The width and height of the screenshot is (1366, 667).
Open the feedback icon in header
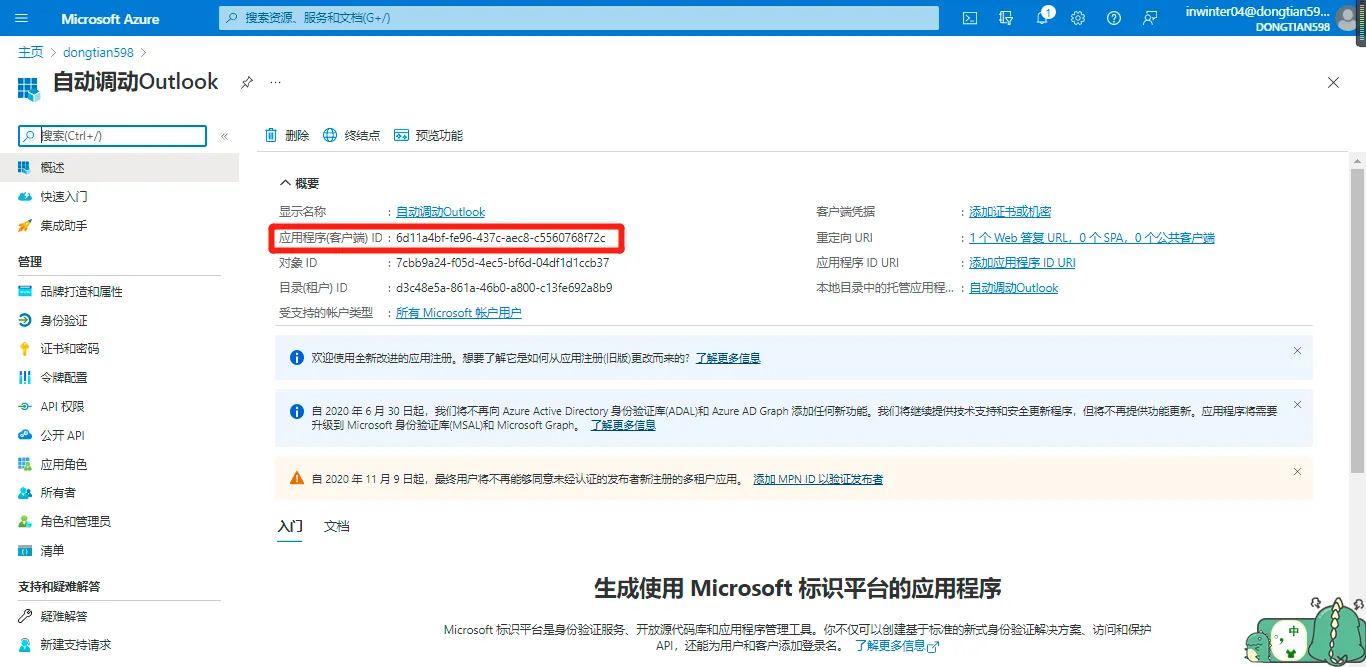tap(1150, 18)
